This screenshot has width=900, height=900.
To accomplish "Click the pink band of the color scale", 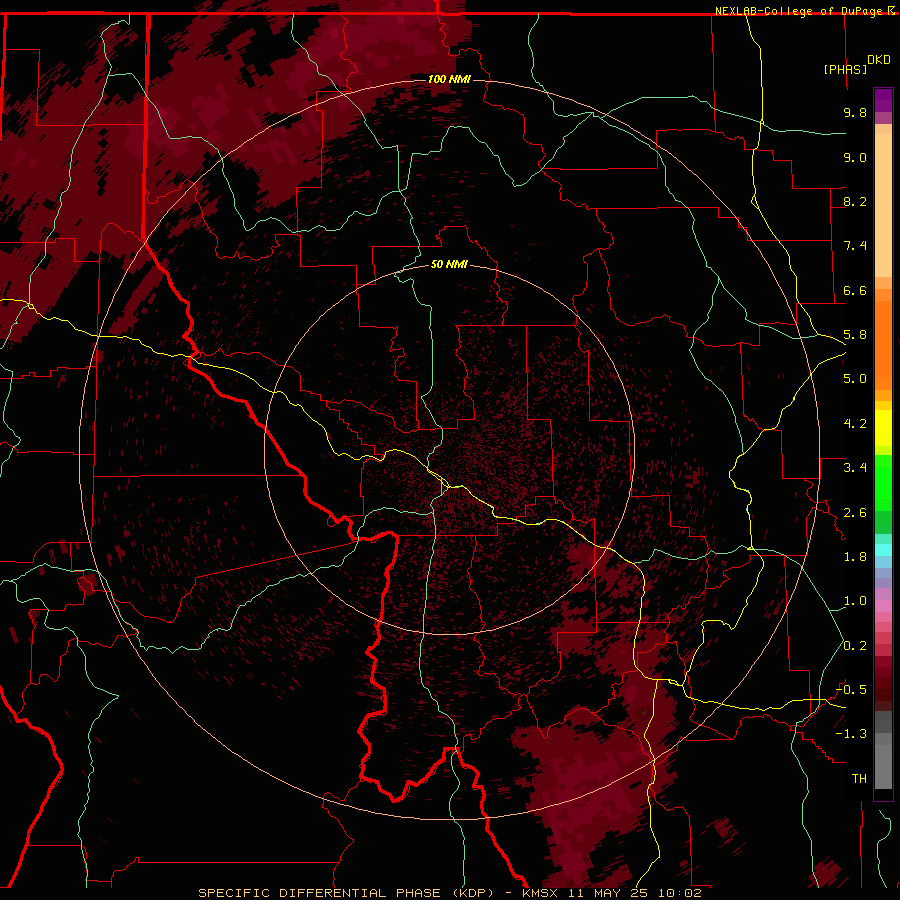I will click(x=883, y=606).
